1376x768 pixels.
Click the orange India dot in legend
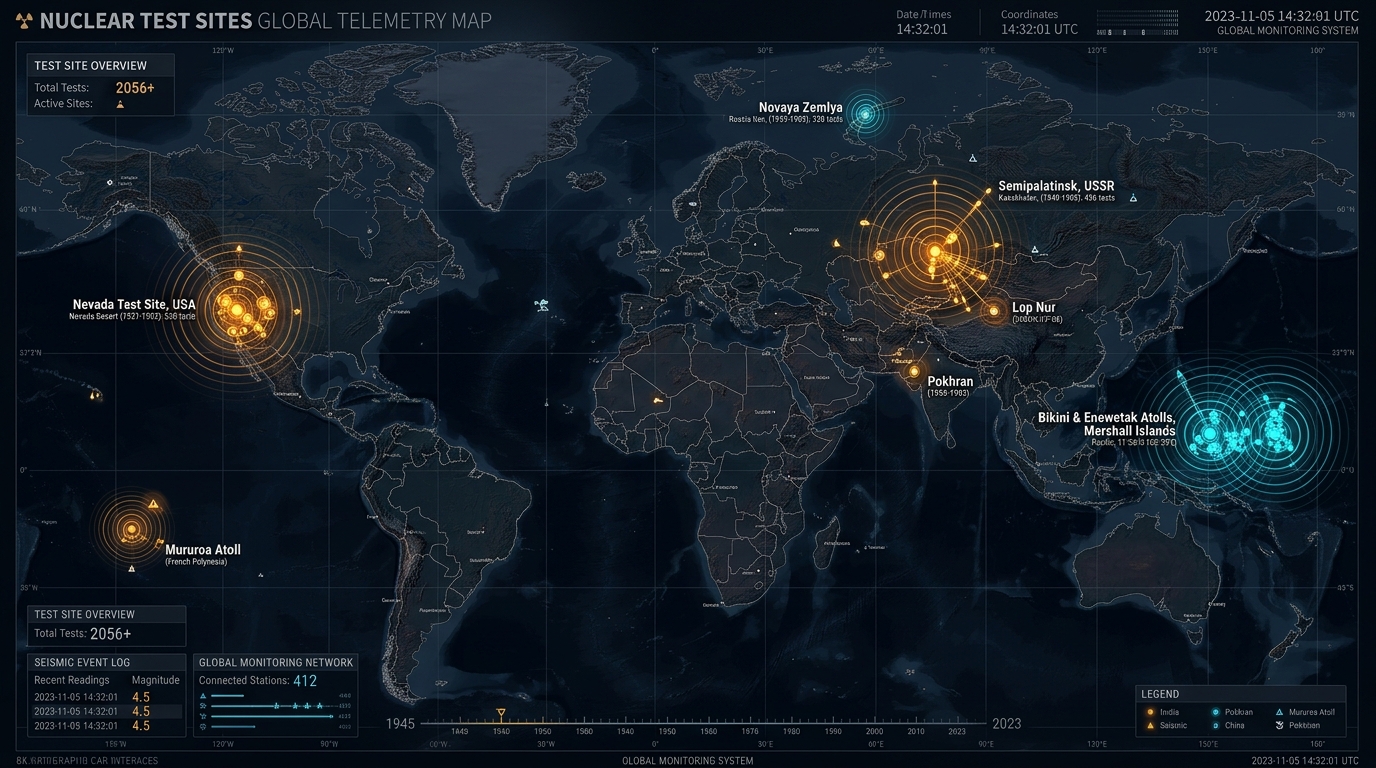[1150, 712]
